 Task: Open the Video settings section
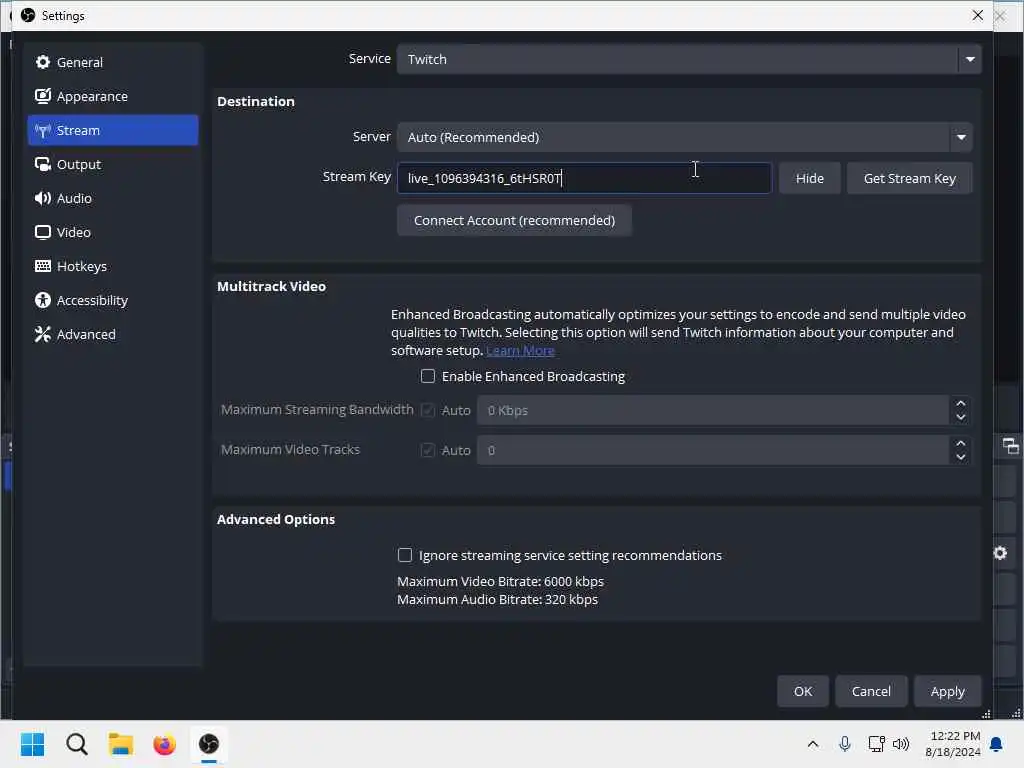[112, 232]
